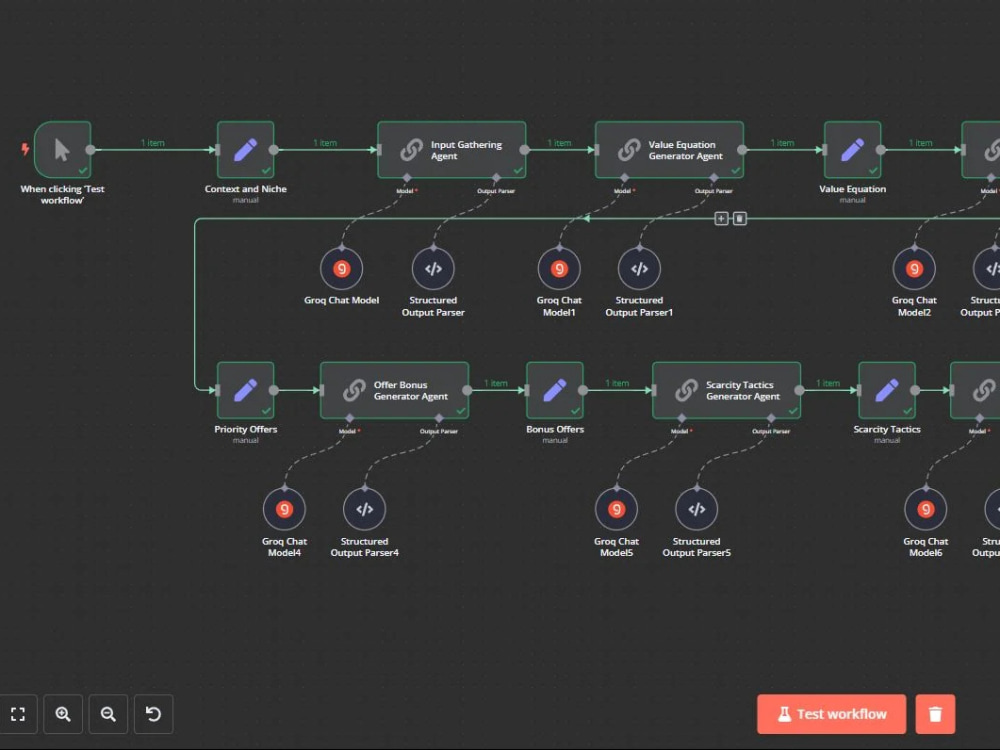Select the Priority Offers edit node
1000x750 pixels.
246,390
